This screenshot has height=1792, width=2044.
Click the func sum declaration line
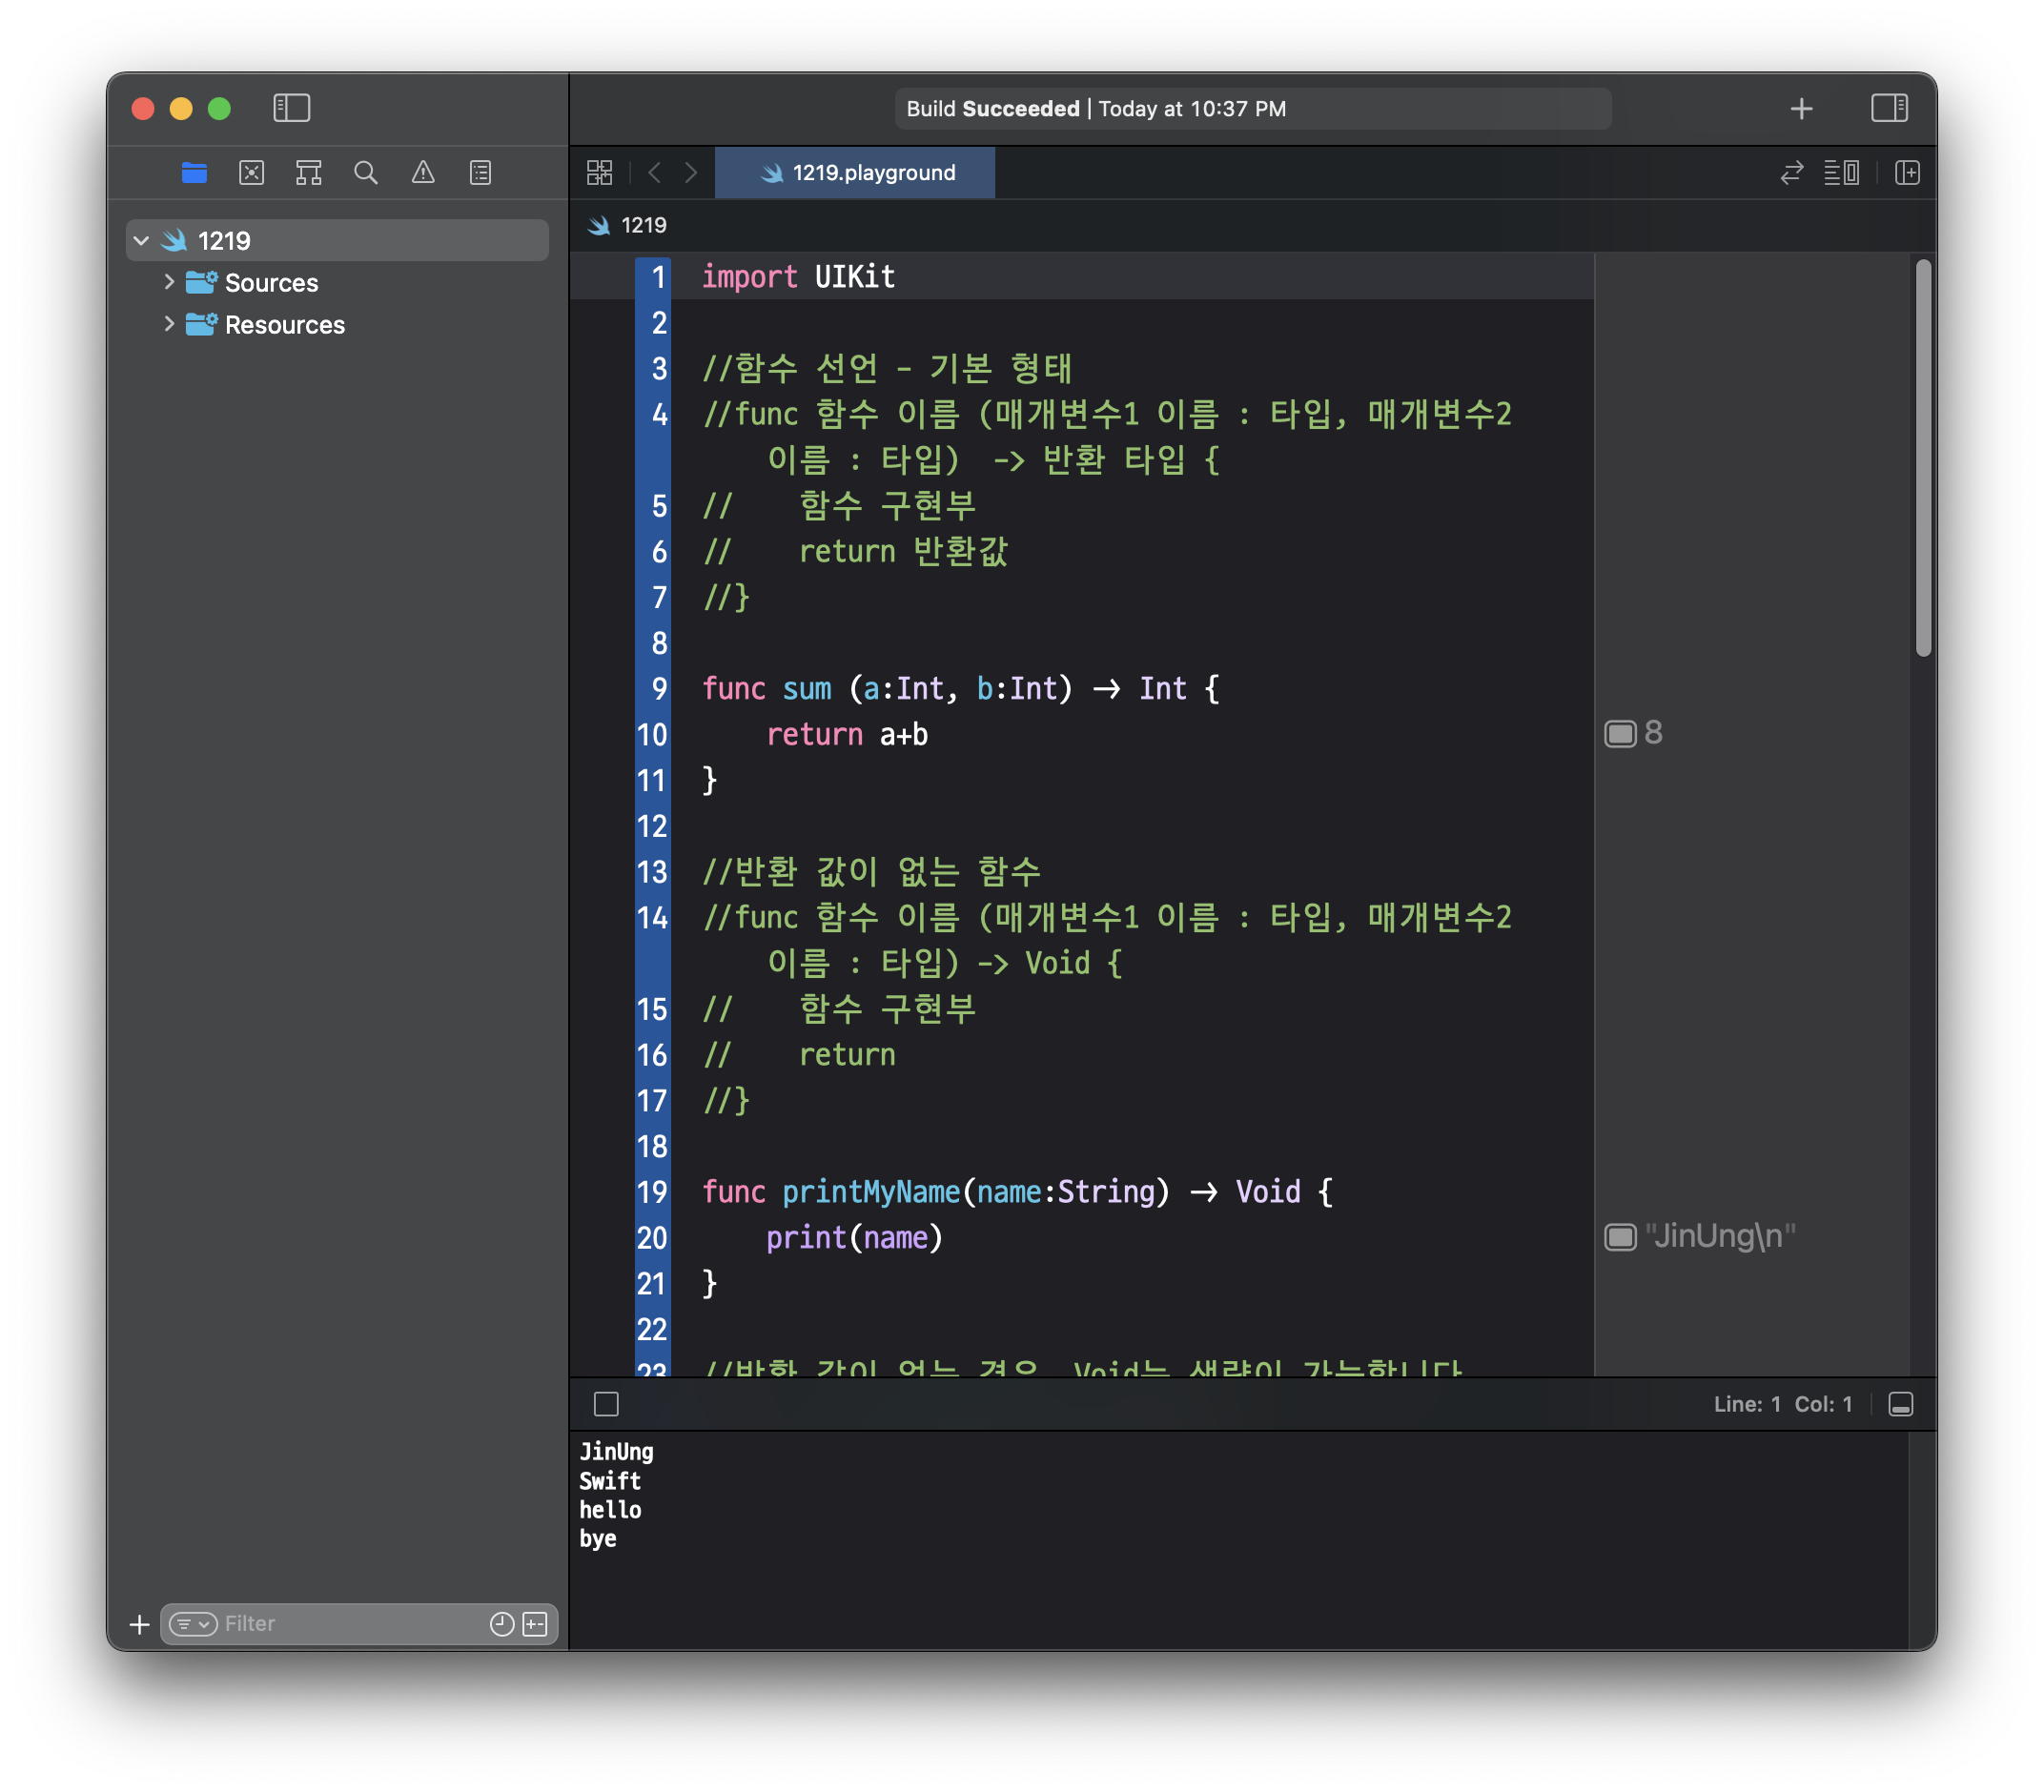960,689
